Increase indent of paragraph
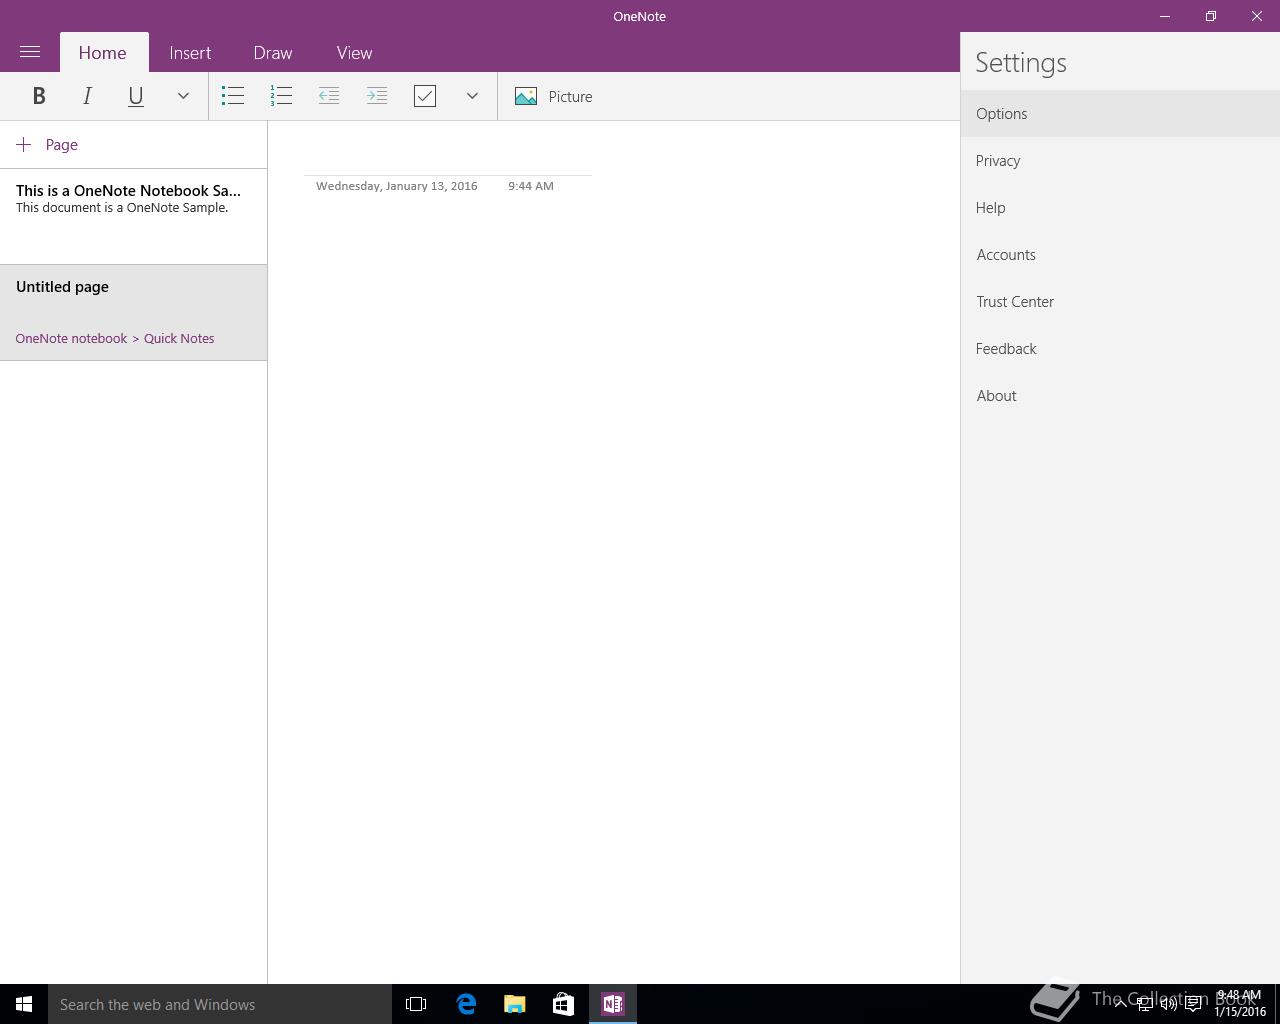Screen dimensions: 1280x1024 [x=377, y=96]
